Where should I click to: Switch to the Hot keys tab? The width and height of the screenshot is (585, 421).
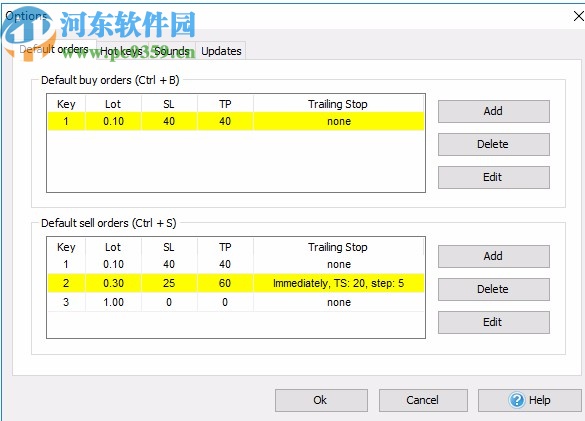click(121, 51)
